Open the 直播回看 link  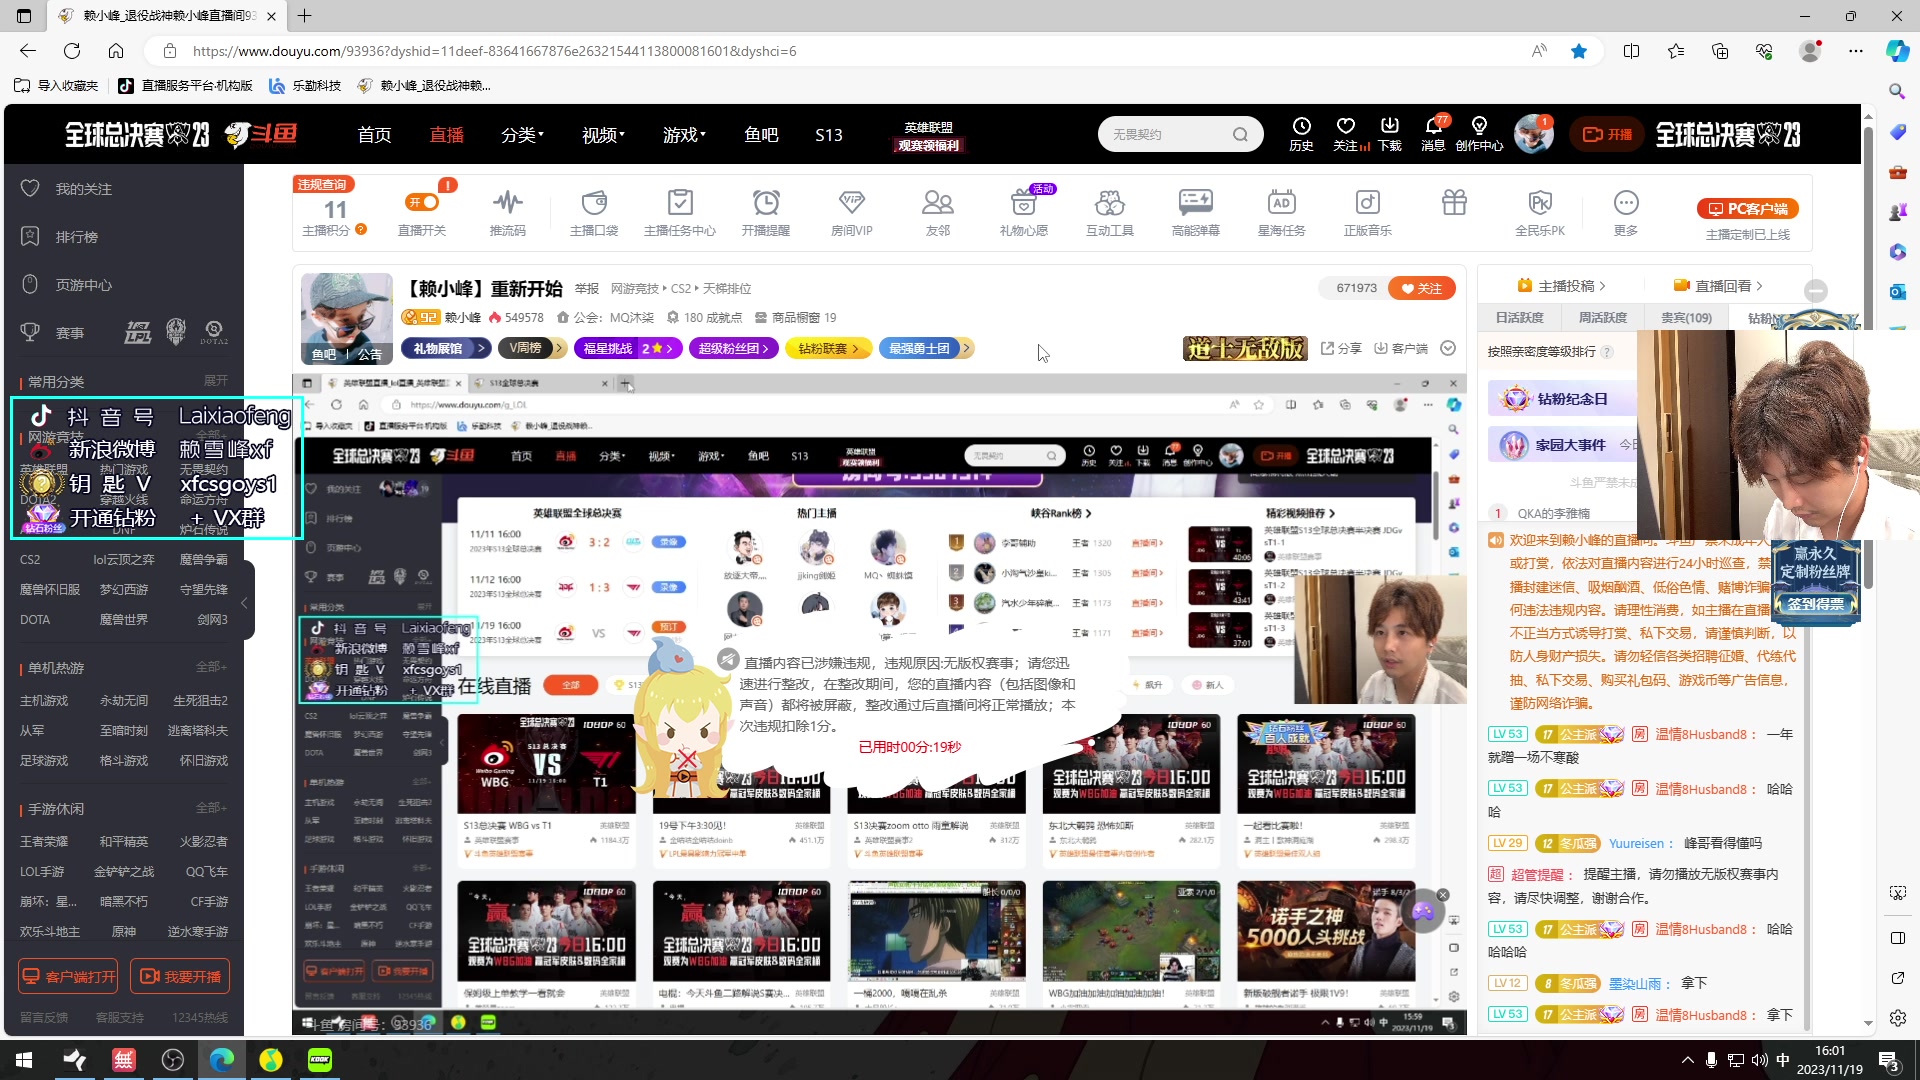pos(1717,286)
